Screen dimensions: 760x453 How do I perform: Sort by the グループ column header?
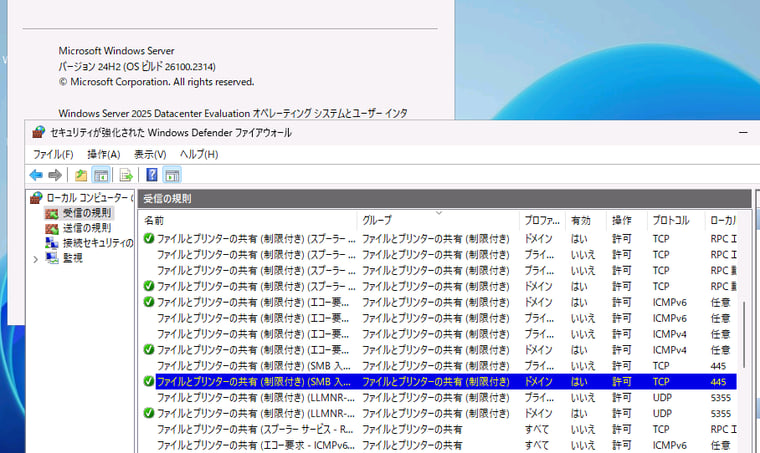point(438,220)
